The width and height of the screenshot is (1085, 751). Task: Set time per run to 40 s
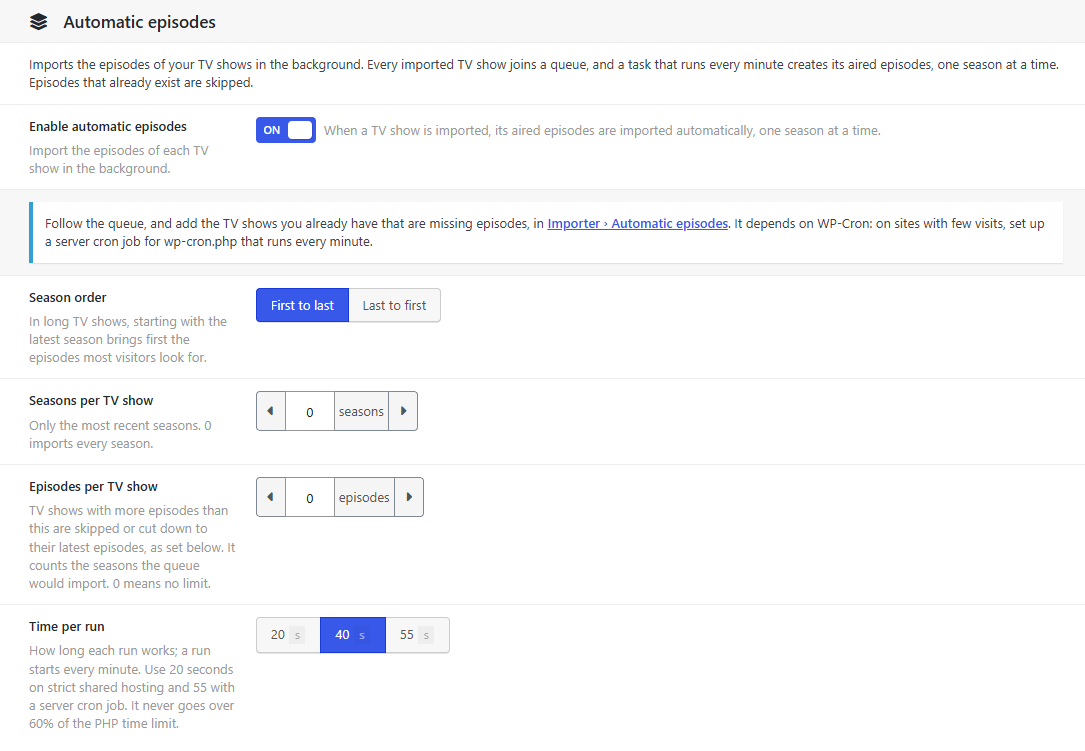pyautogui.click(x=353, y=635)
